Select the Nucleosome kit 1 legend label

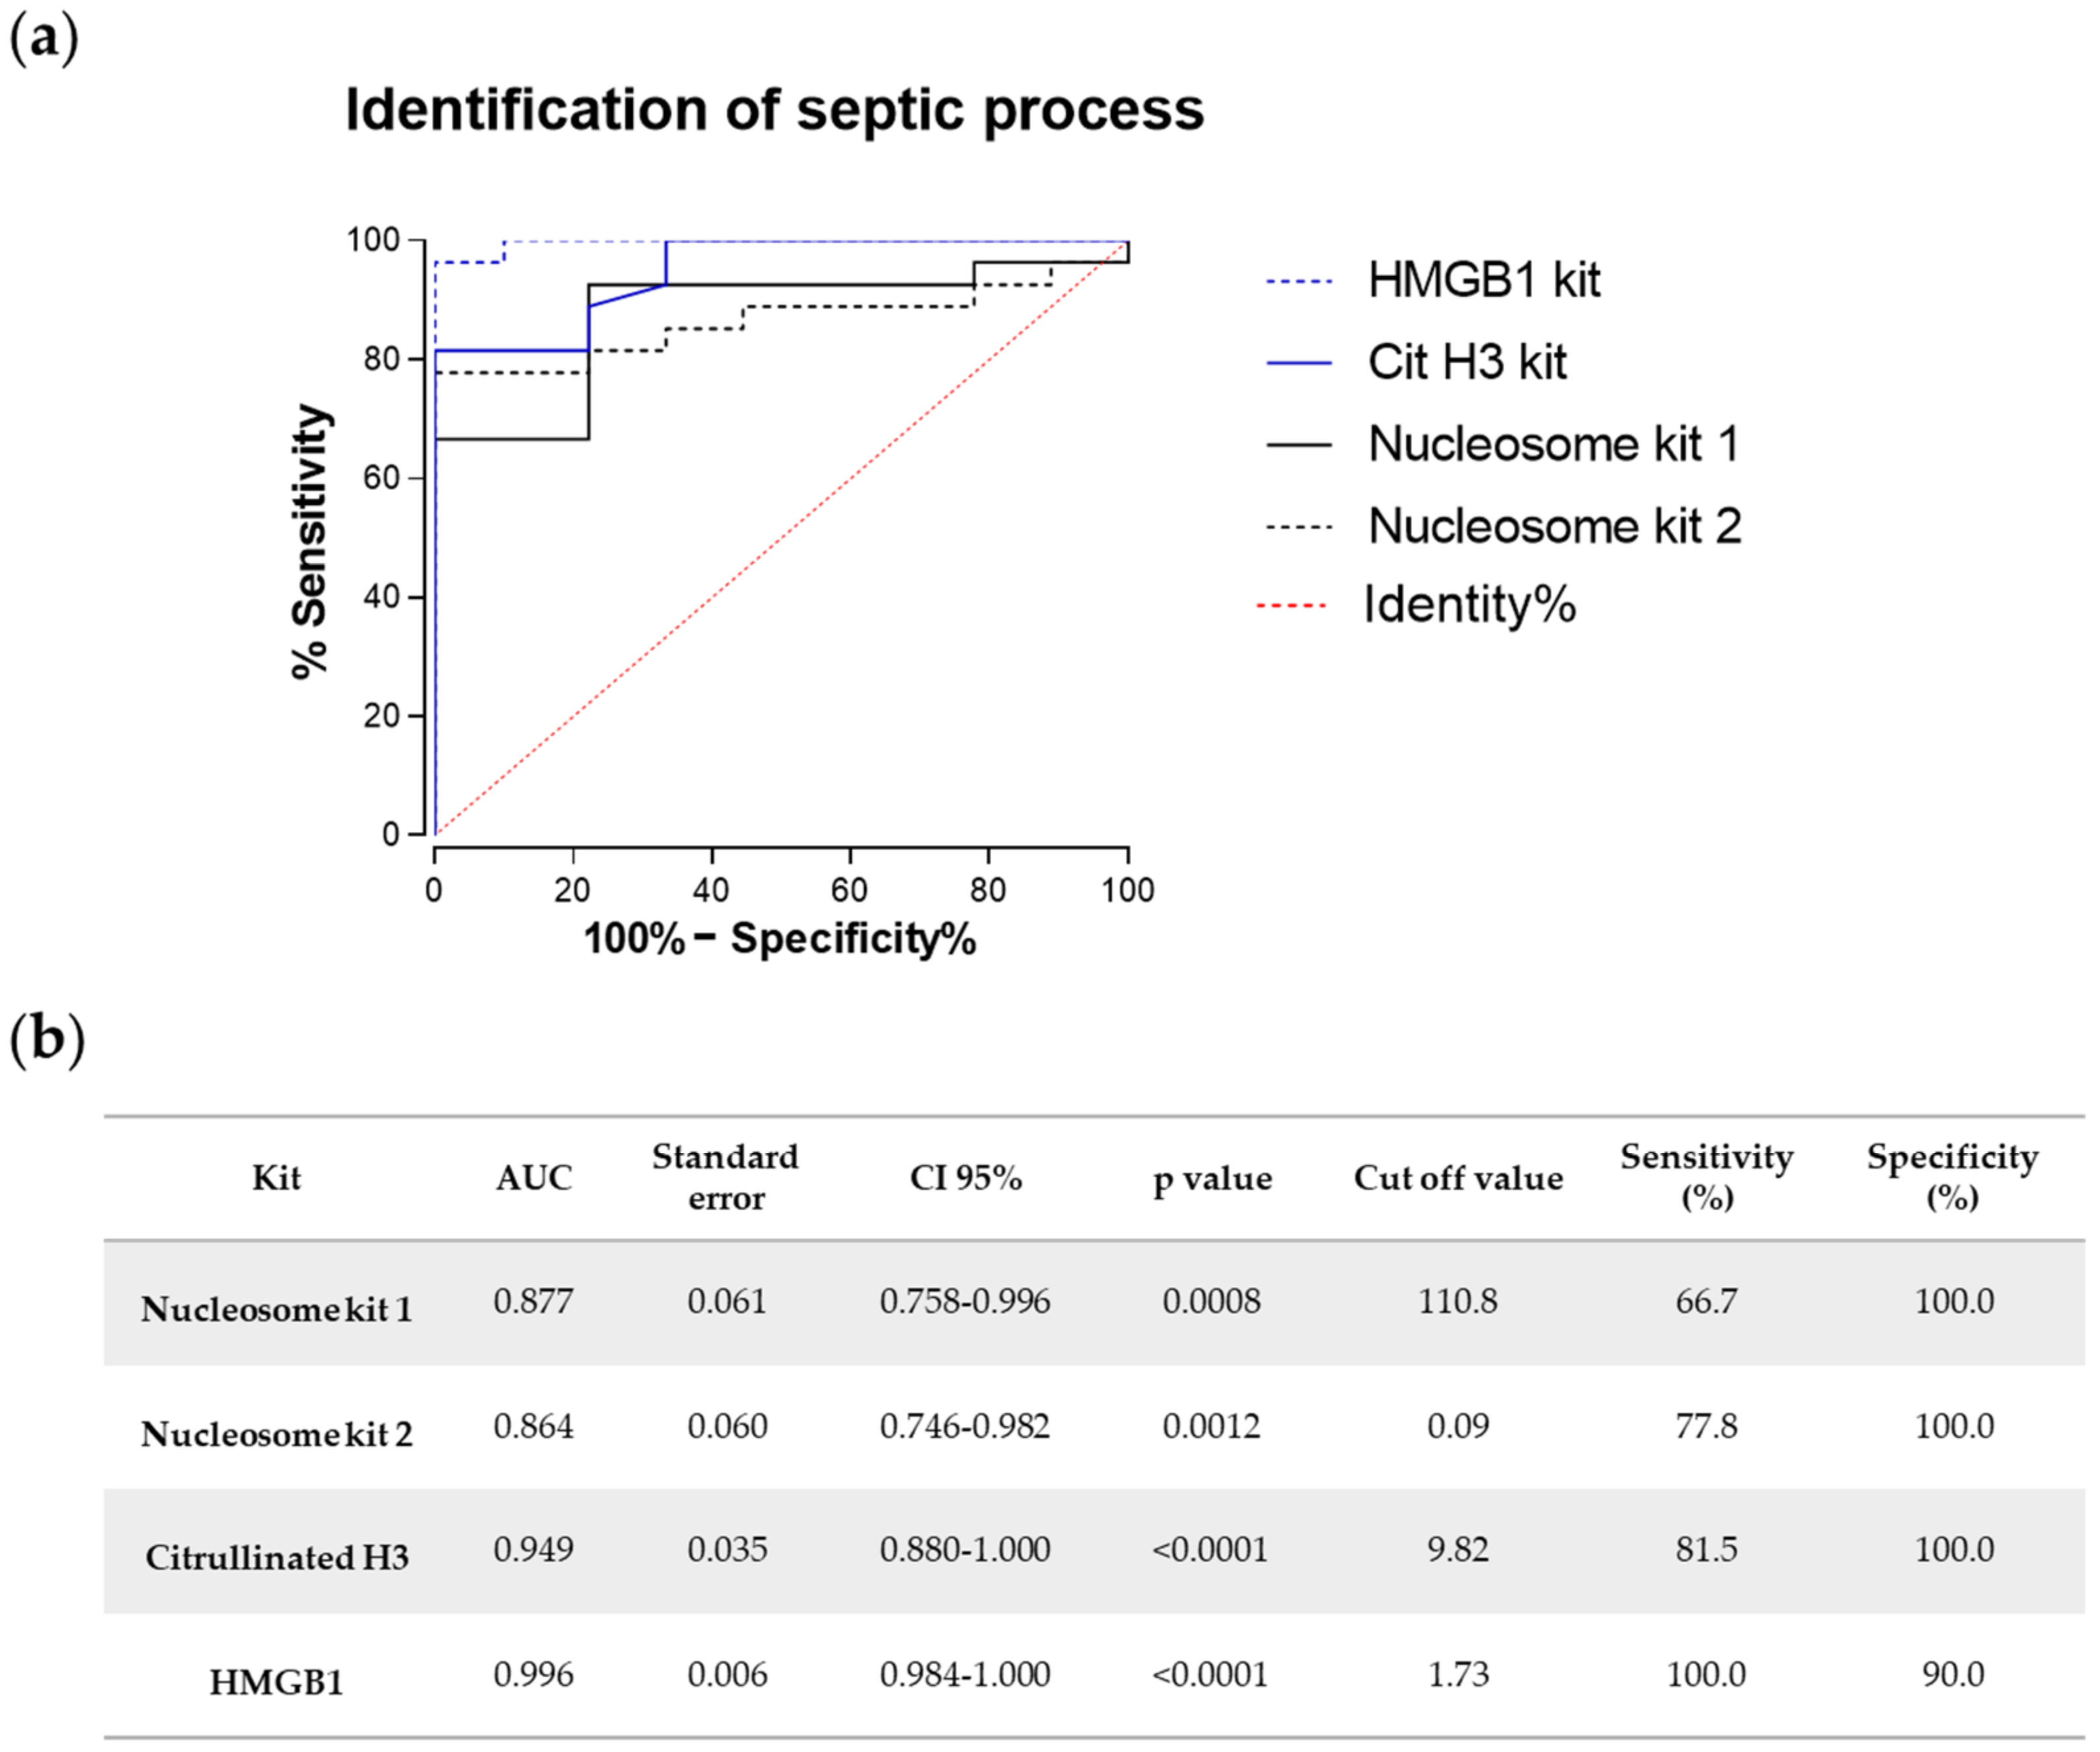pos(1553,444)
